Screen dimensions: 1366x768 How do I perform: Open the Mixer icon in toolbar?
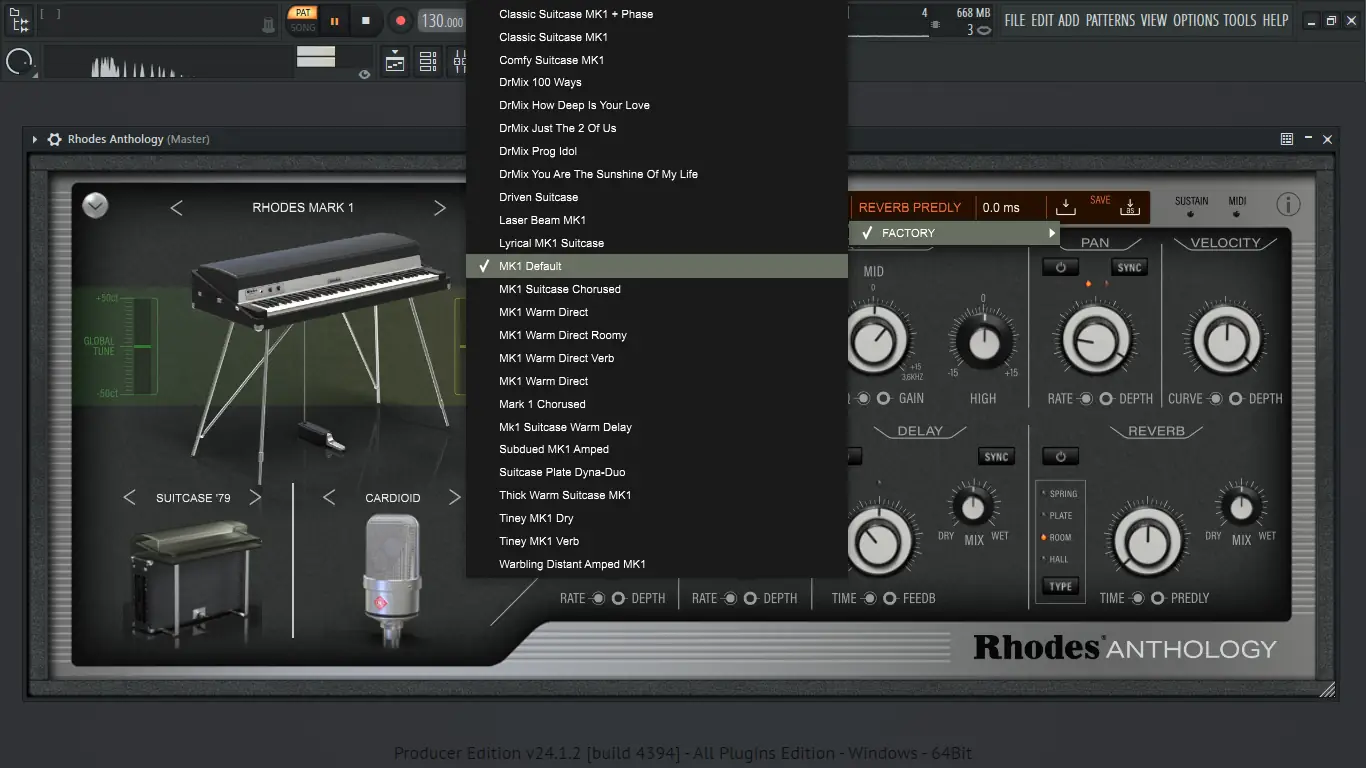pyautogui.click(x=458, y=62)
